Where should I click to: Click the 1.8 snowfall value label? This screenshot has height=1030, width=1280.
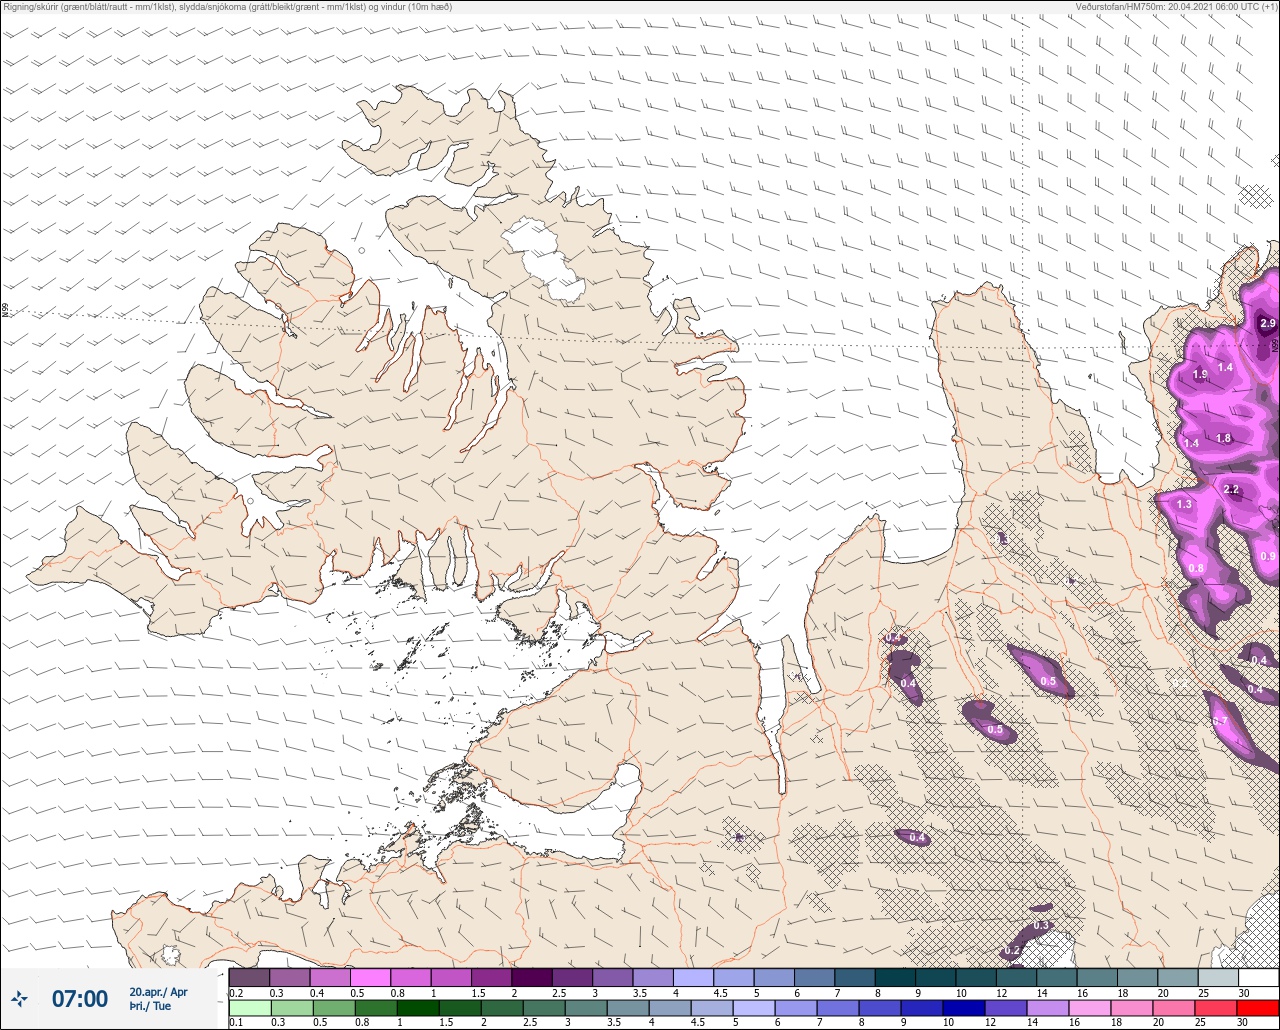tap(1223, 438)
